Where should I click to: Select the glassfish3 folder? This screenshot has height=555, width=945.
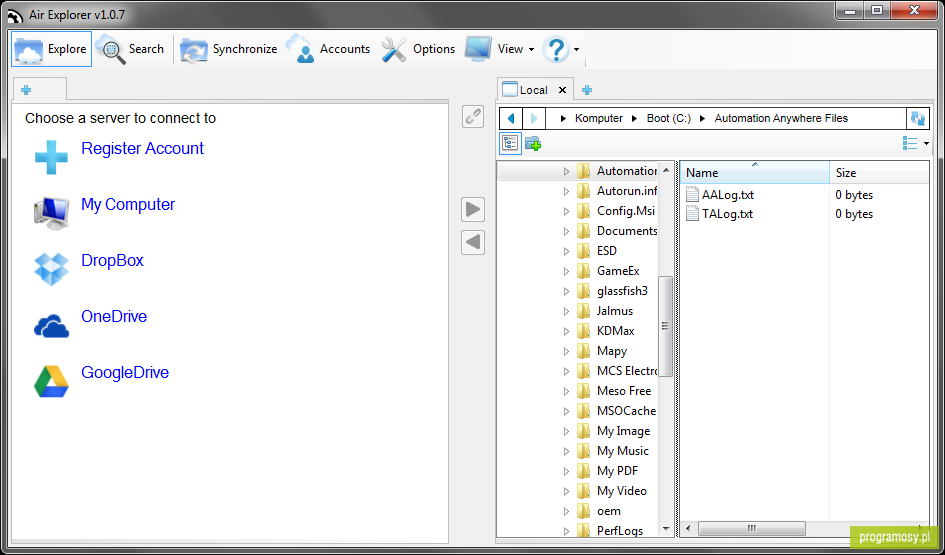coord(622,291)
